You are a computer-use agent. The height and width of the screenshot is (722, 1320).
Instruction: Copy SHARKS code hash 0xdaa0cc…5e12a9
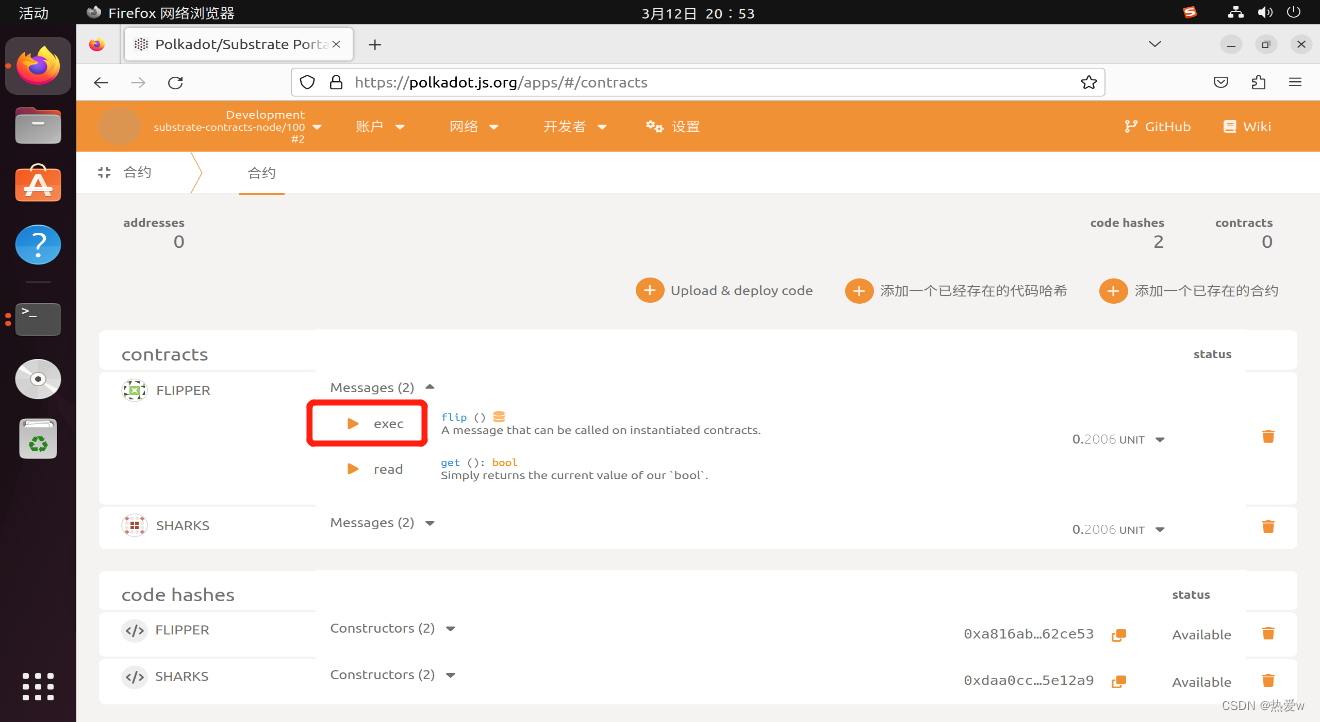[x=1119, y=681]
